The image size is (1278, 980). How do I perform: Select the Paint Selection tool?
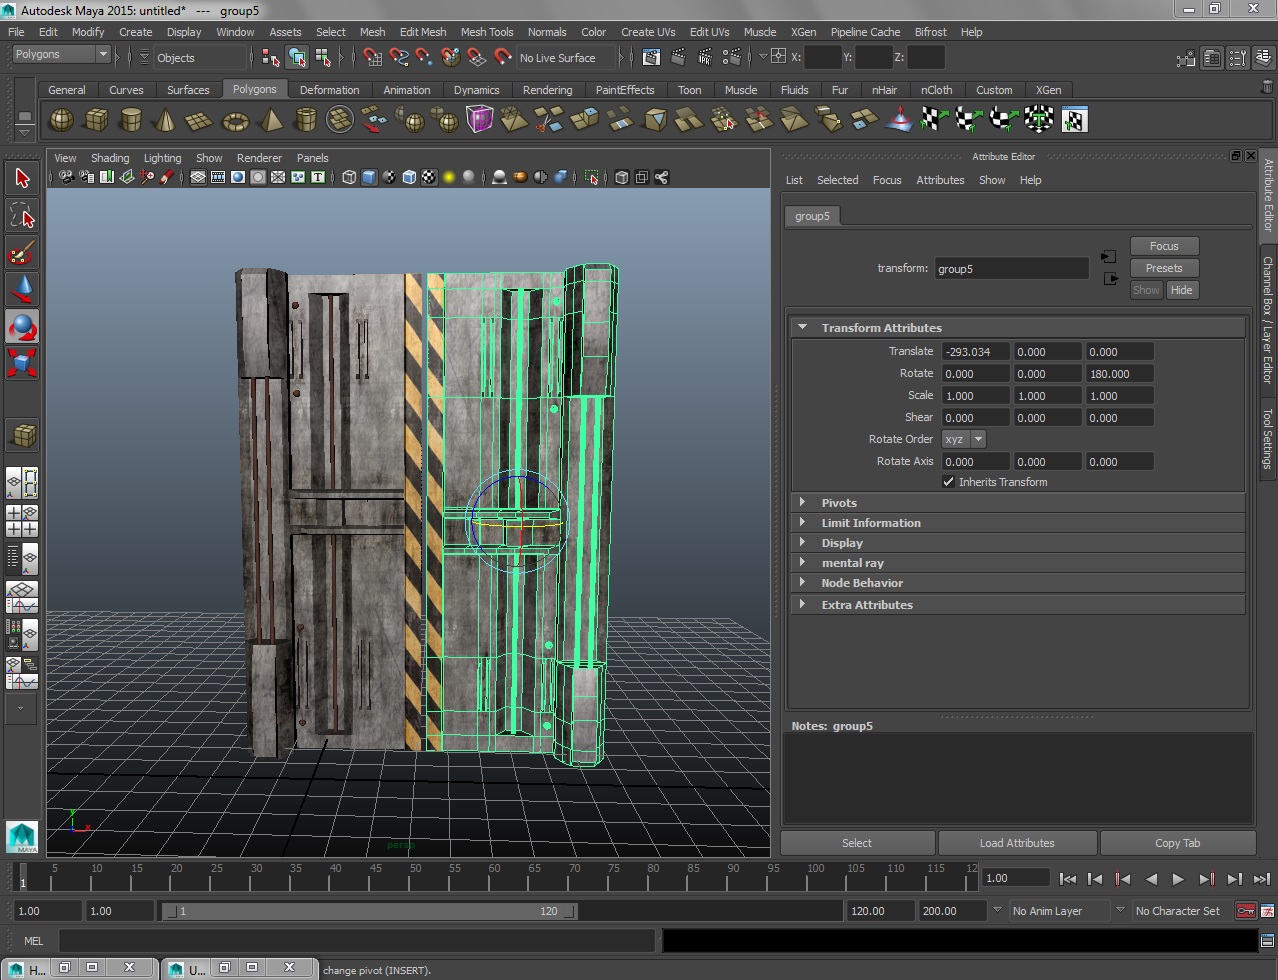click(22, 253)
